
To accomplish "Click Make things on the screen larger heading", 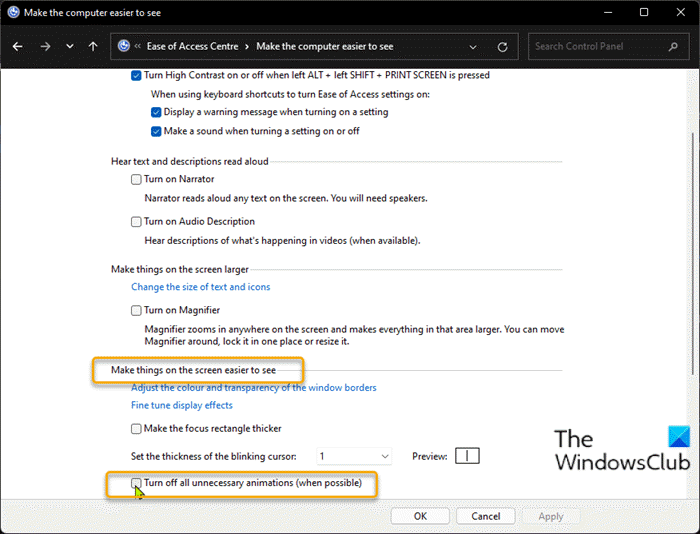I will 179,269.
